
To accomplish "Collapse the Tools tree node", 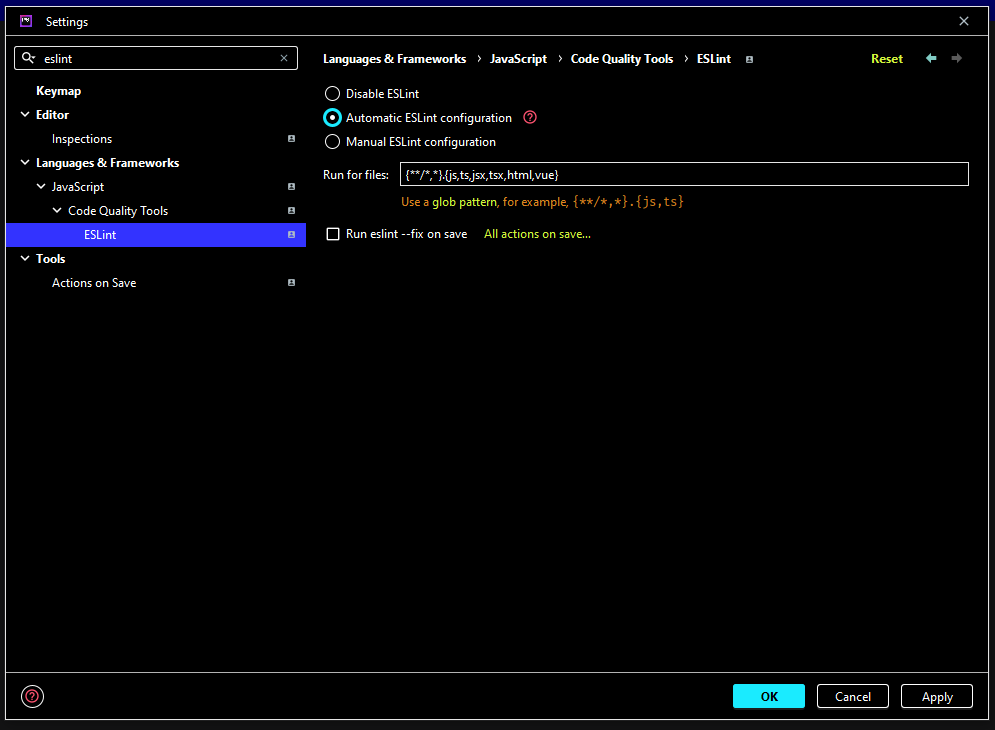I will click(25, 259).
